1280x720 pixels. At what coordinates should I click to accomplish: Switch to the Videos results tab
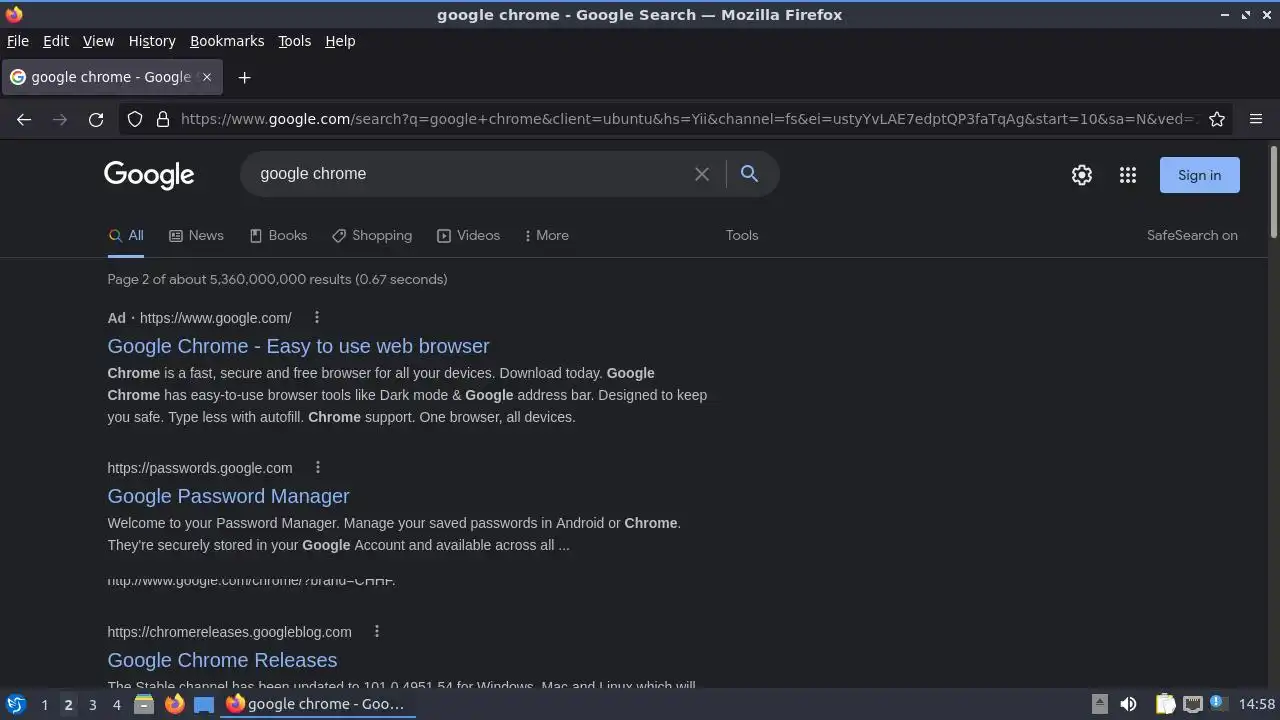click(468, 235)
